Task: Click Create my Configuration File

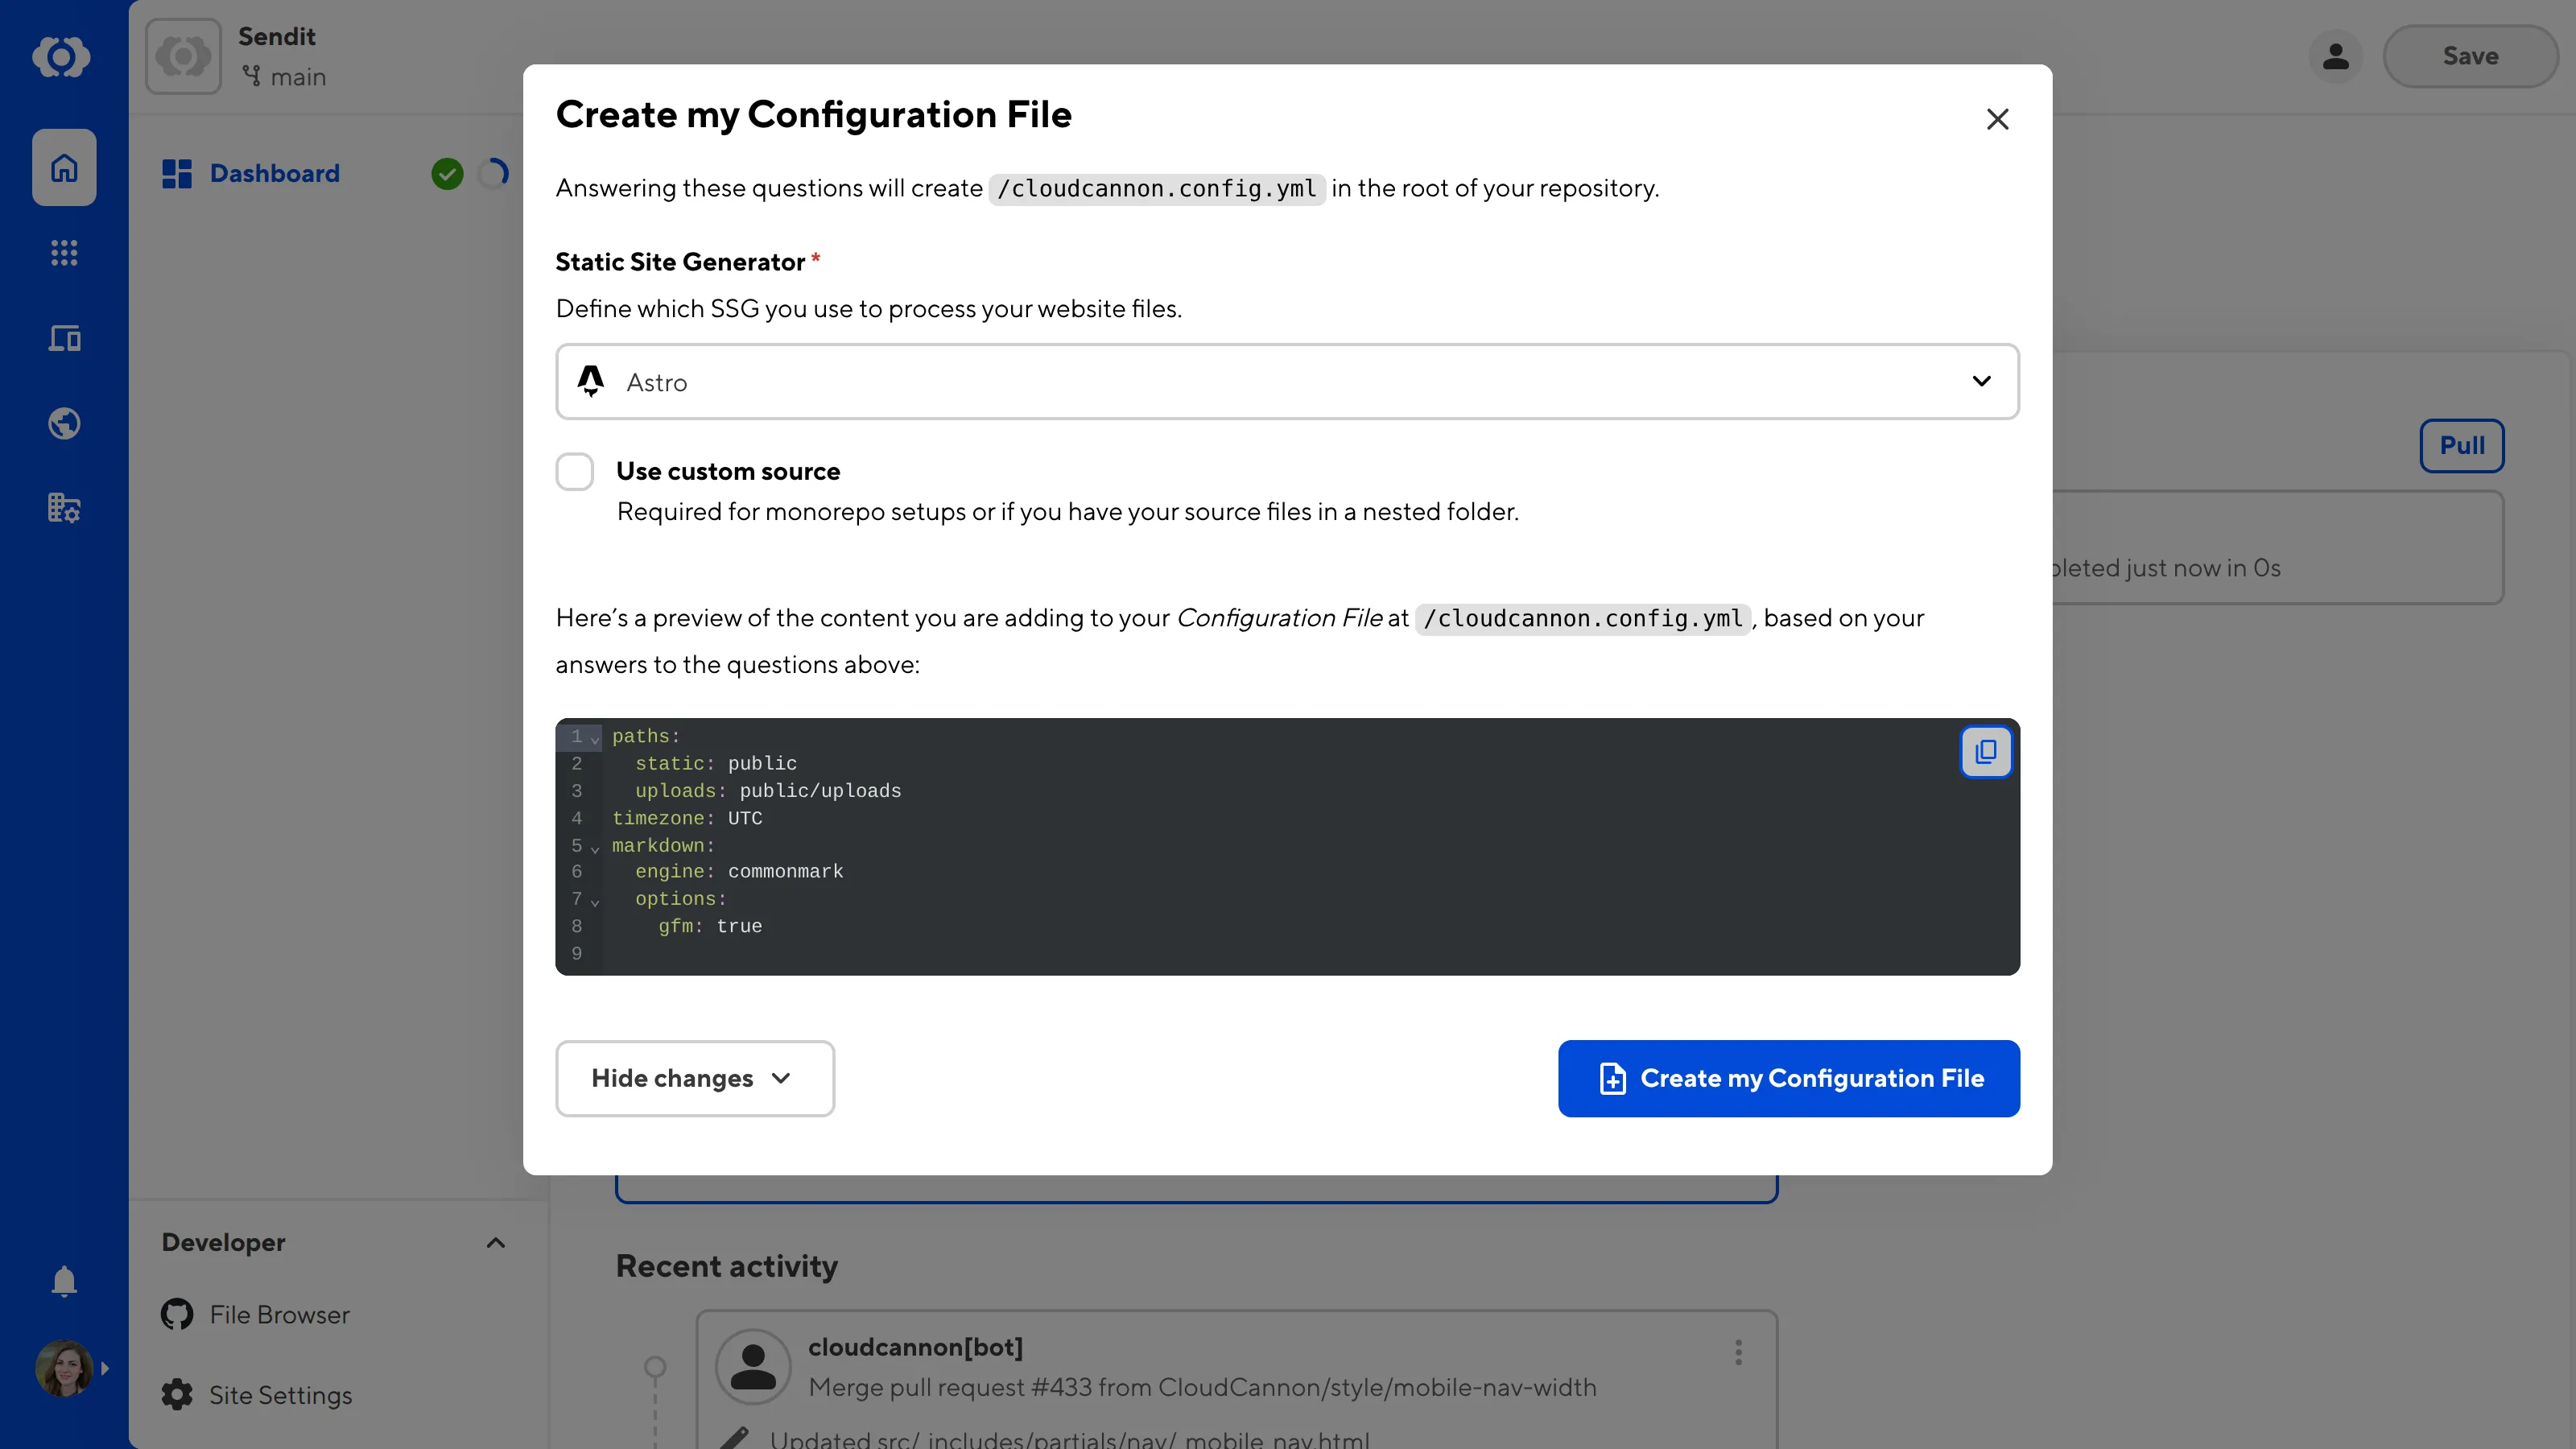Action: (1788, 1078)
